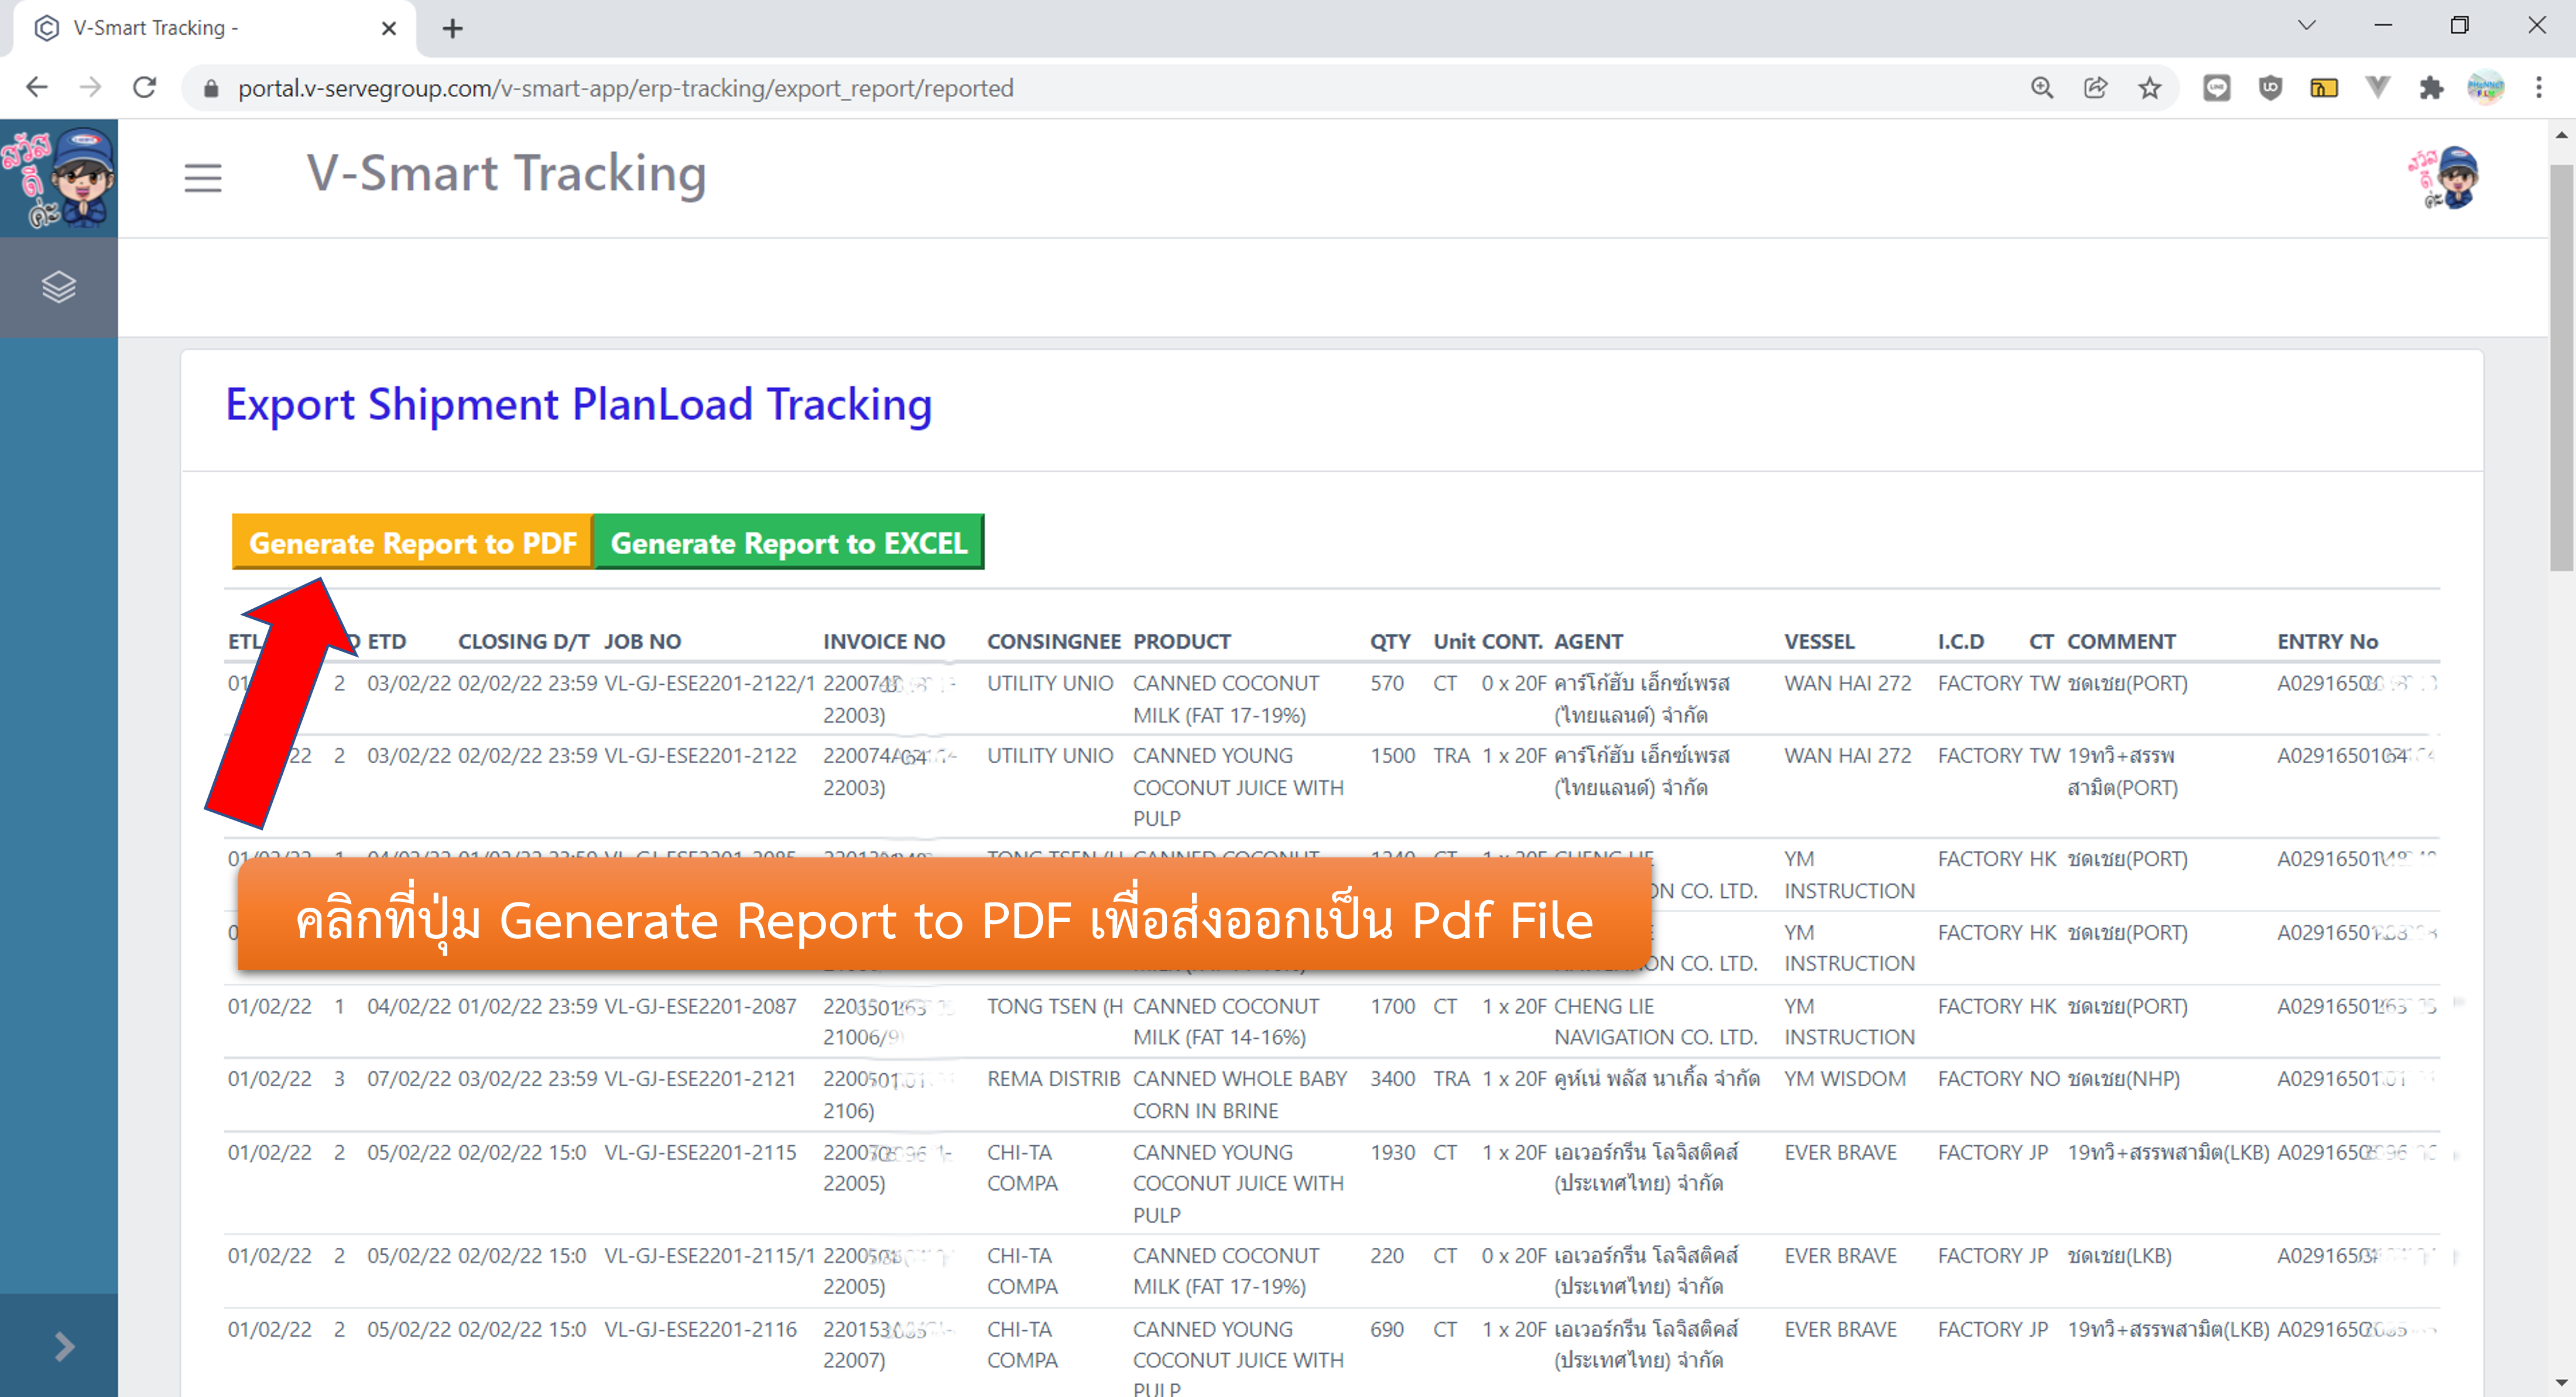2576x1397 pixels.
Task: Click the V-Smart Tracking title
Action: [x=506, y=174]
